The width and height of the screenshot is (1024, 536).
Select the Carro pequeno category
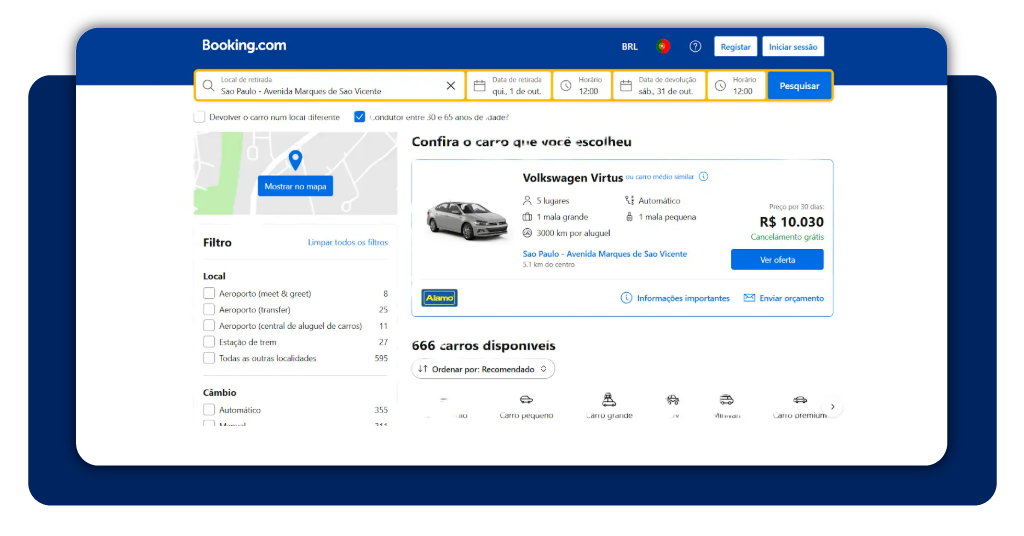click(526, 406)
